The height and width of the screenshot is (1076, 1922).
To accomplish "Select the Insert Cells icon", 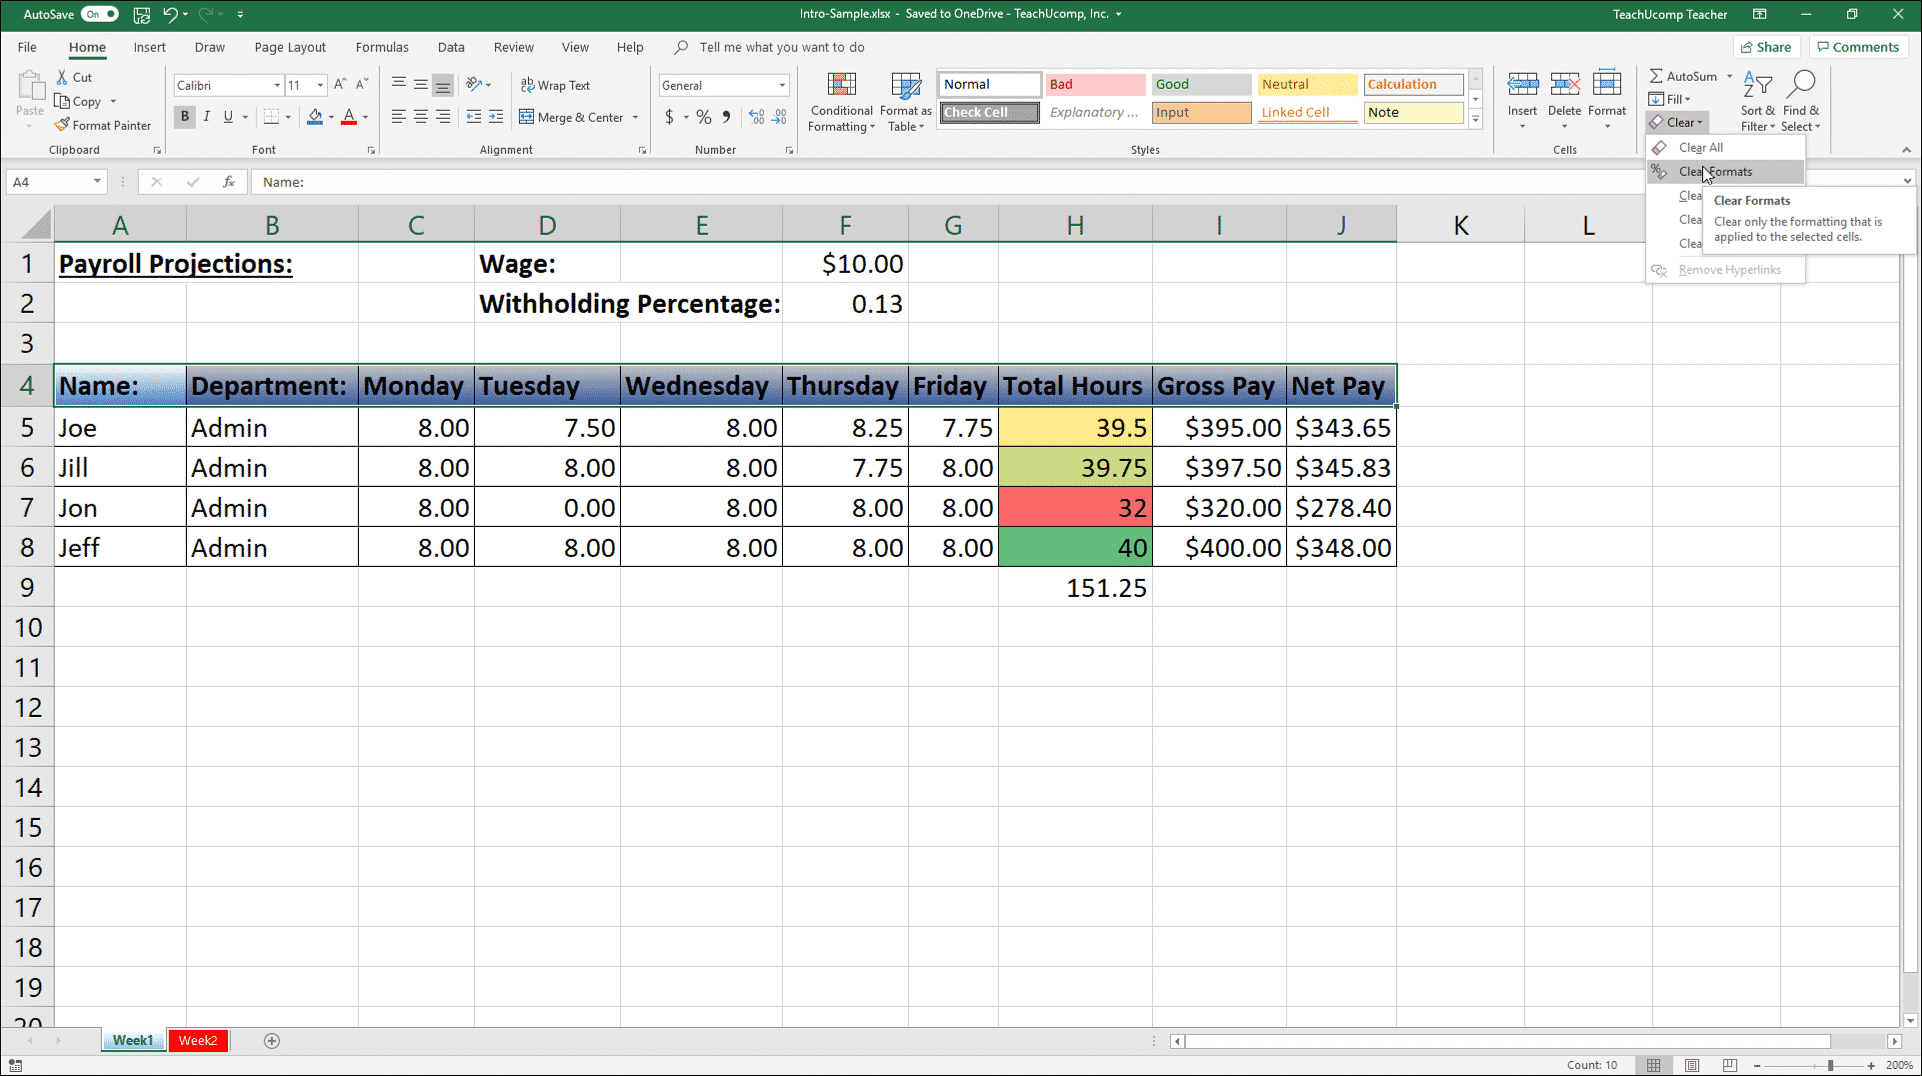I will [1522, 85].
